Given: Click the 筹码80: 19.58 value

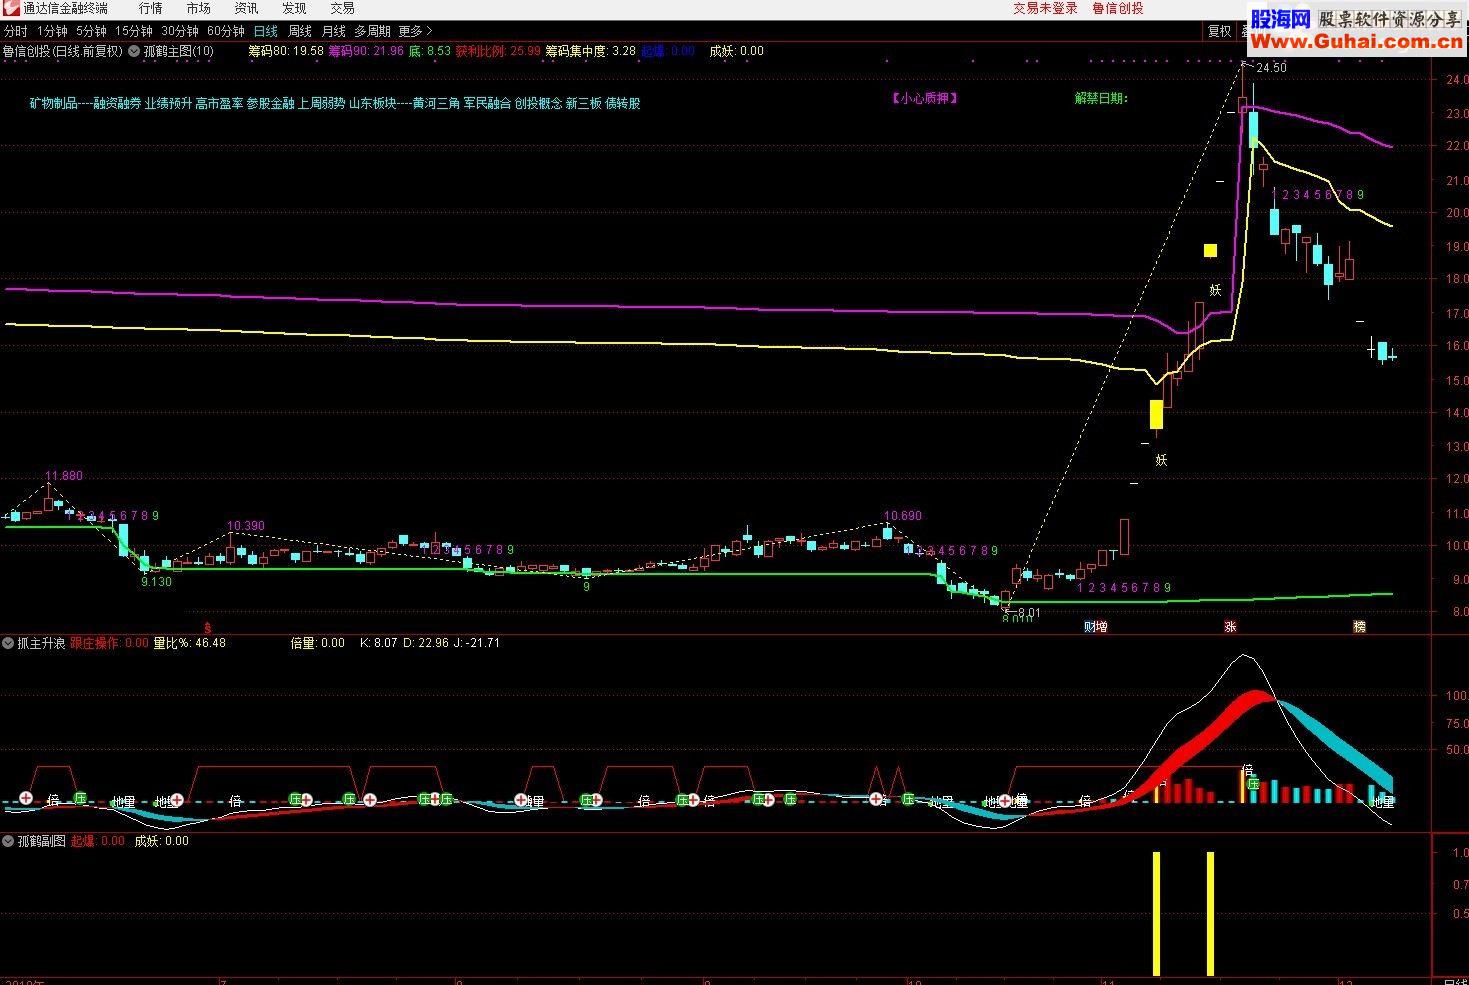Looking at the screenshot, I should pos(285,51).
